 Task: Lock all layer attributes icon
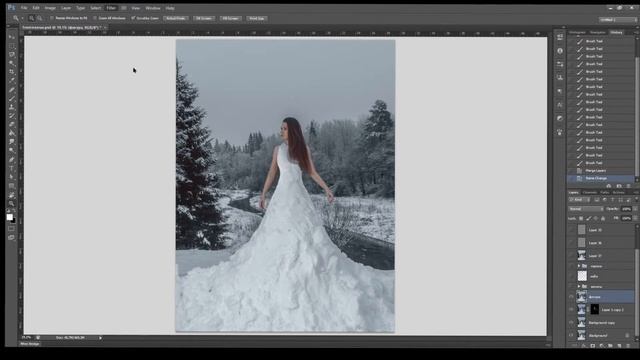click(x=603, y=219)
